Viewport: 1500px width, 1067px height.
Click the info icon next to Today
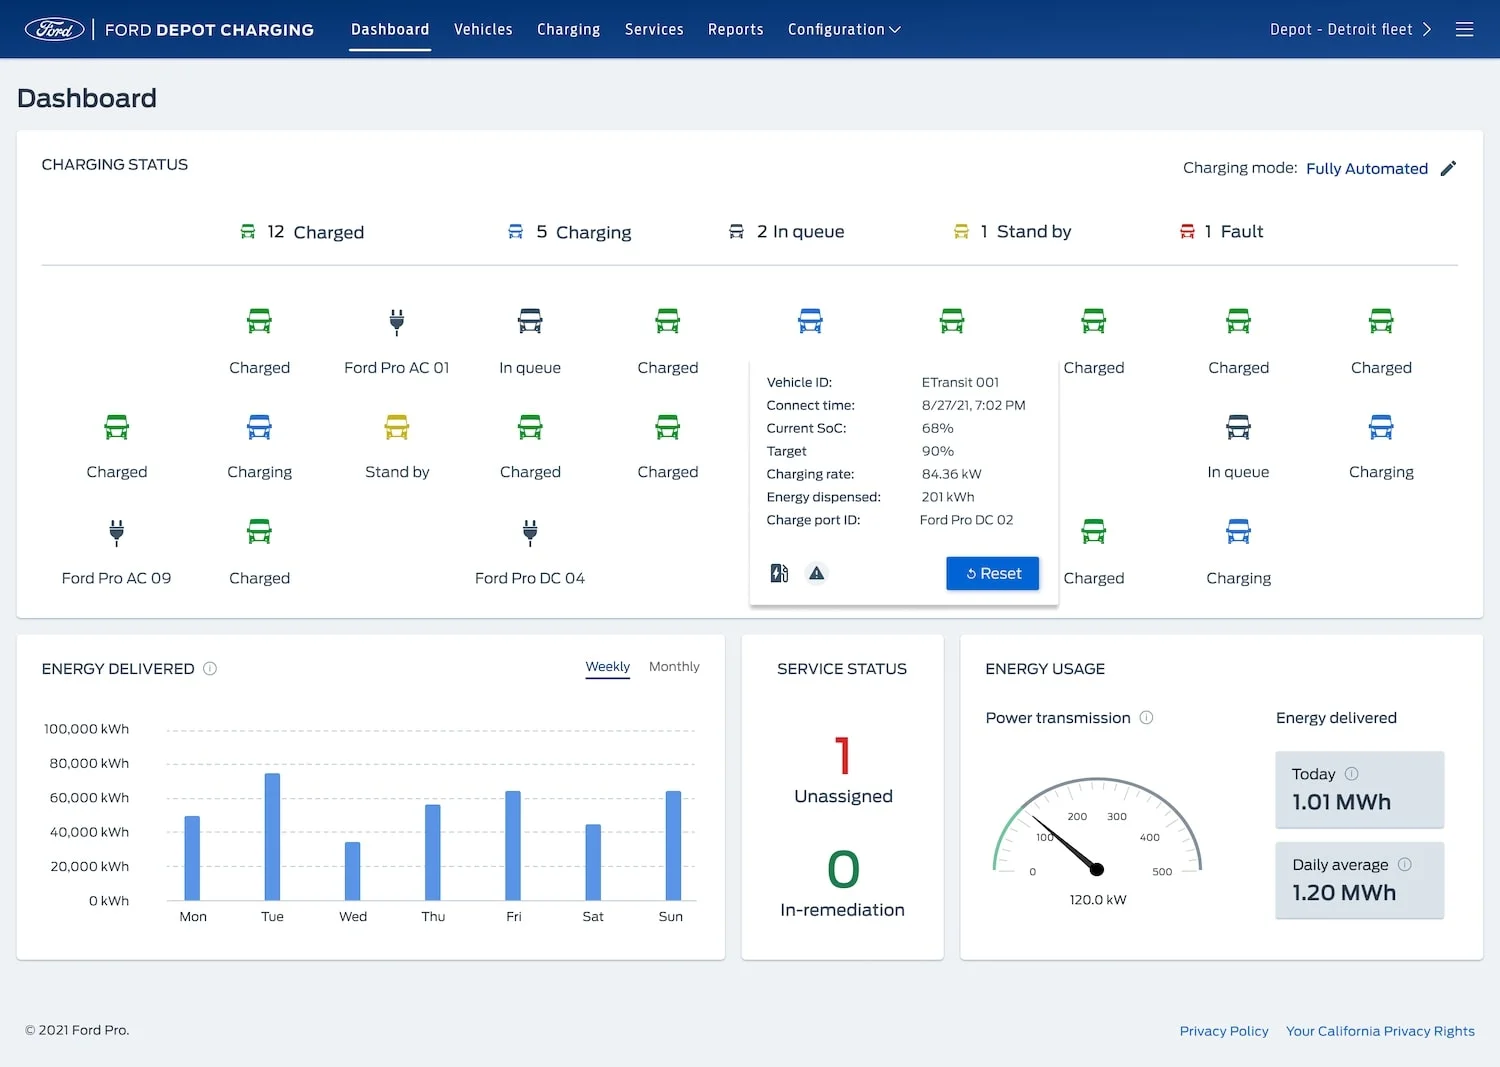(1351, 774)
